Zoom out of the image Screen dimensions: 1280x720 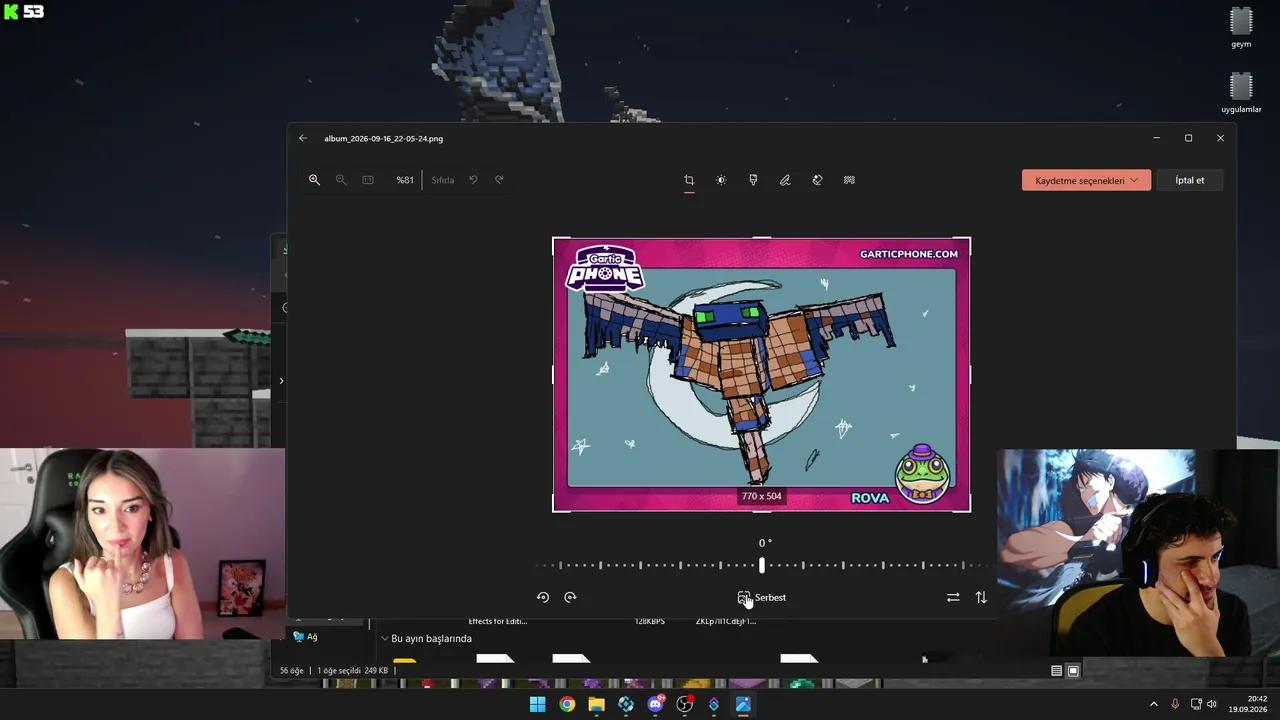341,180
